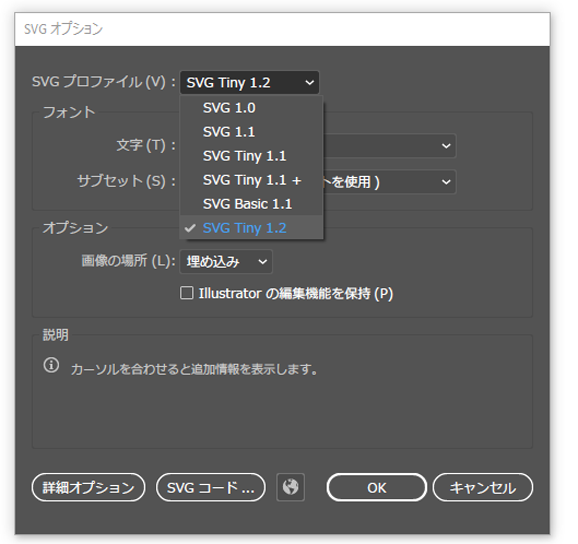Choose SVG 1.1 profile option

pyautogui.click(x=251, y=132)
